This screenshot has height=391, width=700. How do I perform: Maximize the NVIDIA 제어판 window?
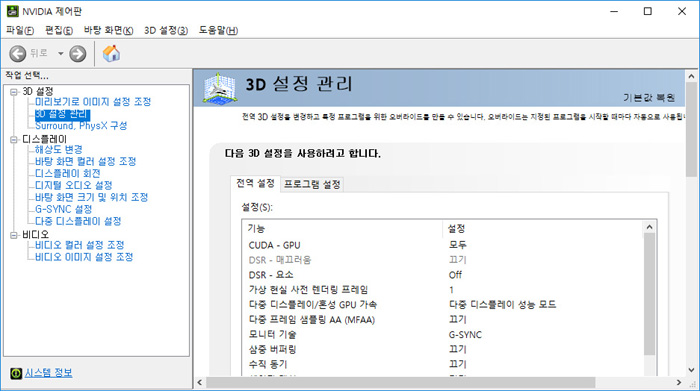click(x=648, y=12)
